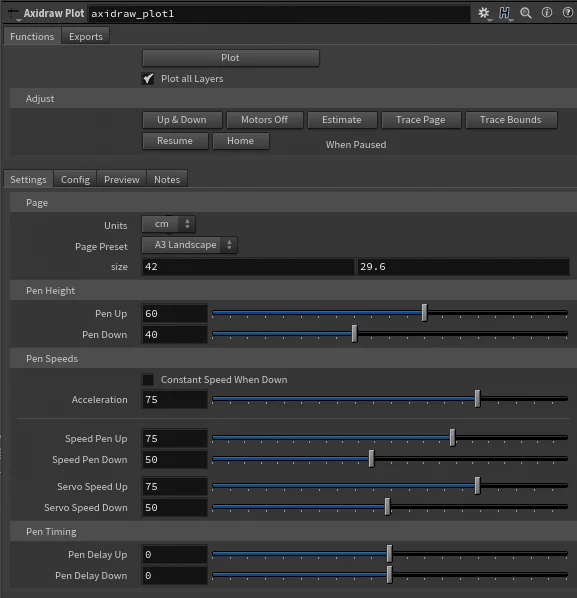Open the node info (i) icon
Screen dimensions: 577x598
547,13
